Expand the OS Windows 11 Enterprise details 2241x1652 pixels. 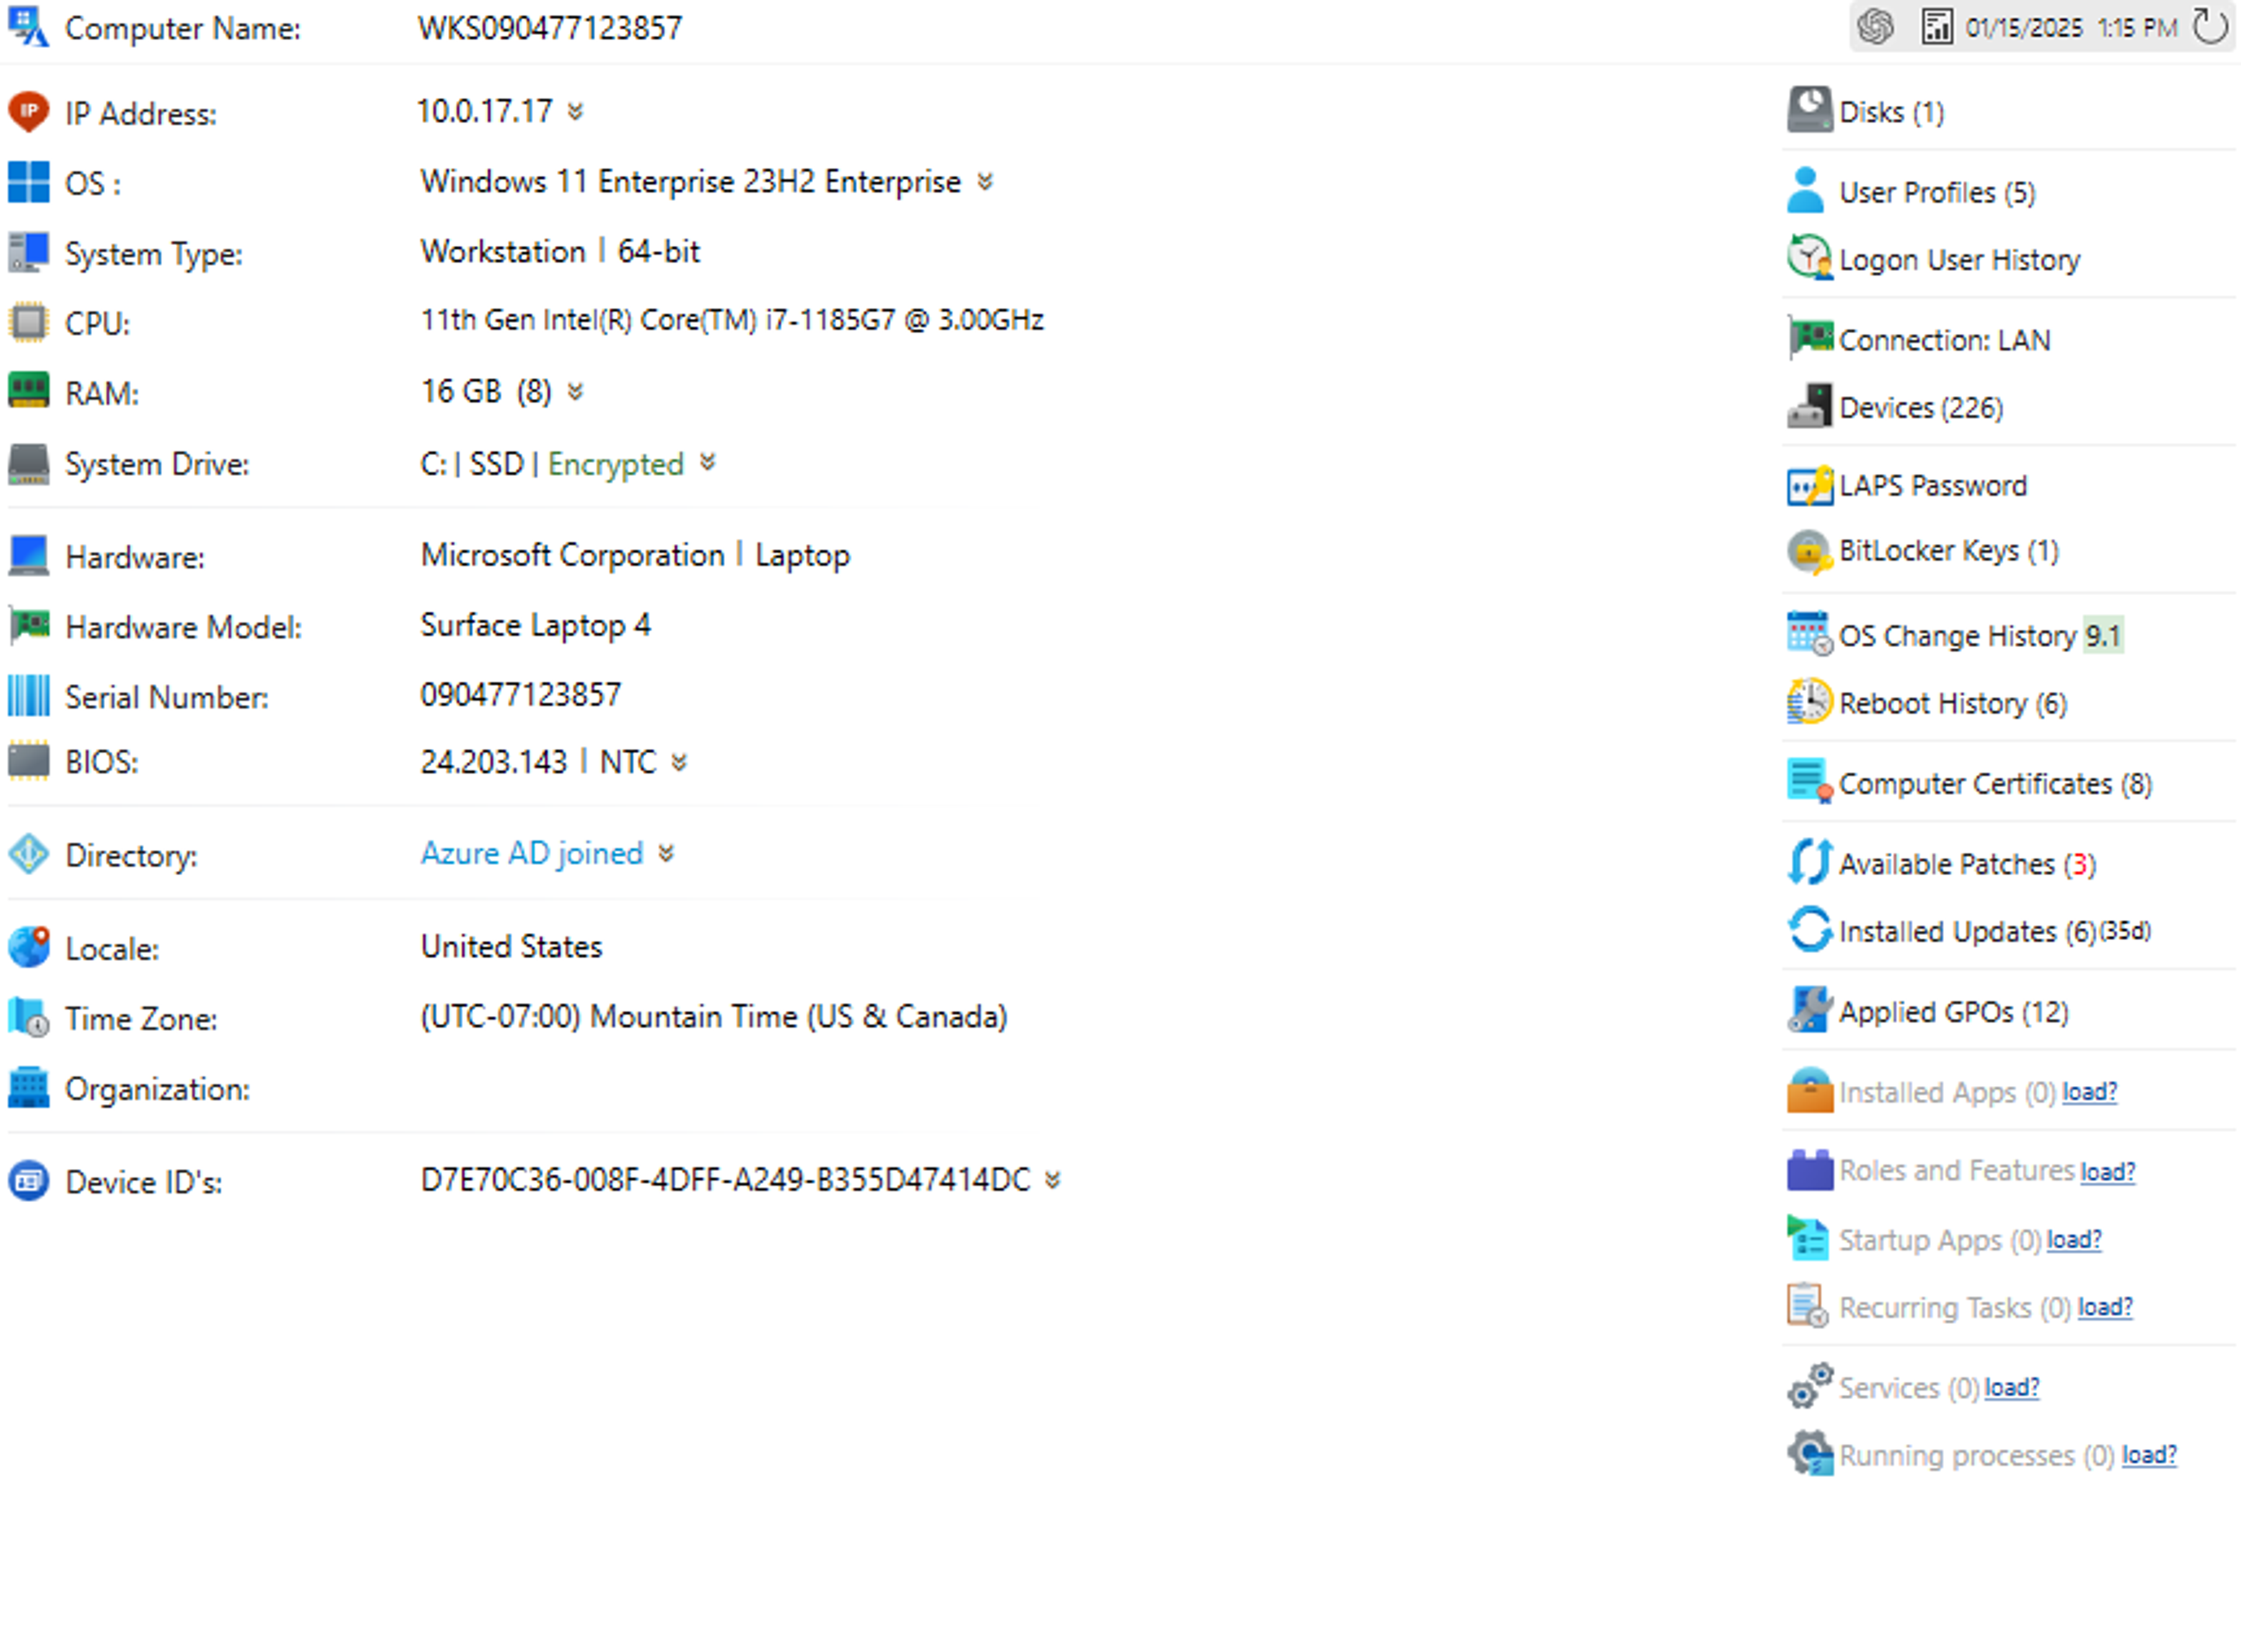985,182
